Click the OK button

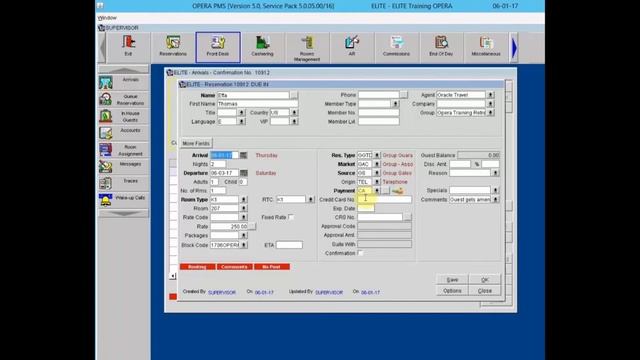(484, 280)
